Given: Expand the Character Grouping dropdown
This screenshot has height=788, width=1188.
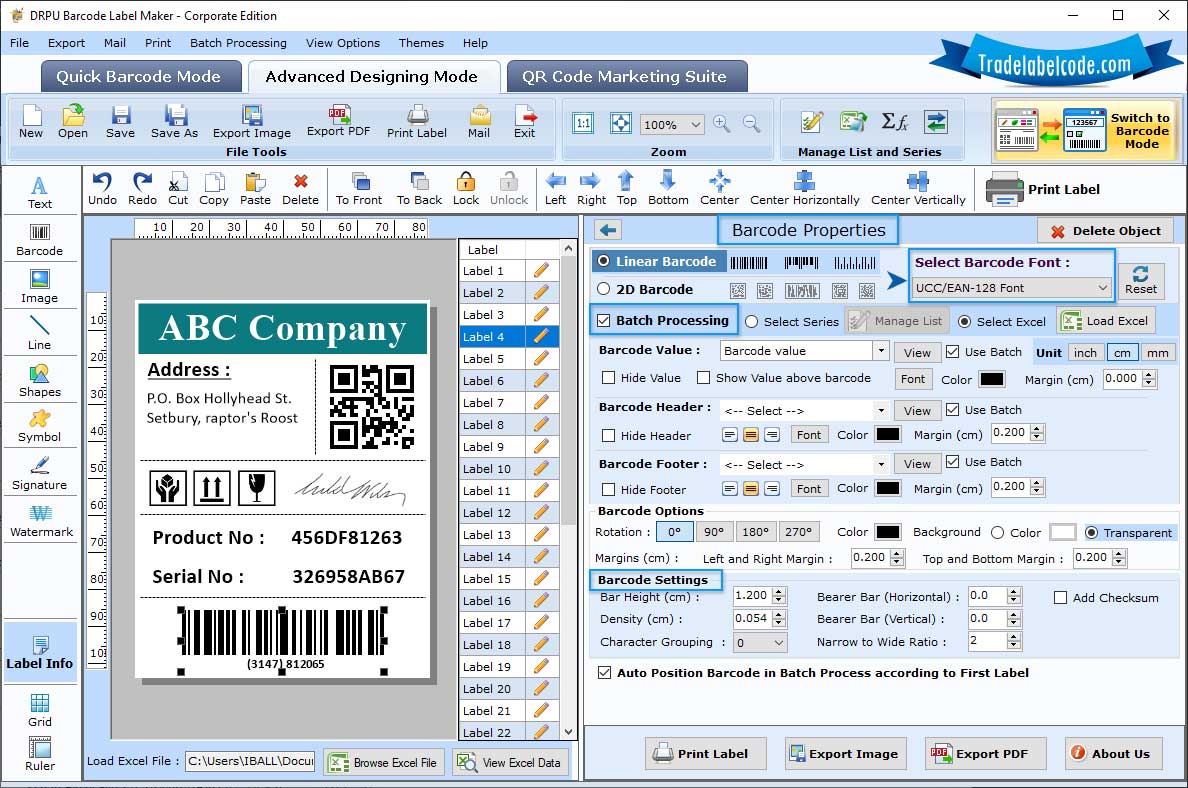Looking at the screenshot, I should (760, 643).
